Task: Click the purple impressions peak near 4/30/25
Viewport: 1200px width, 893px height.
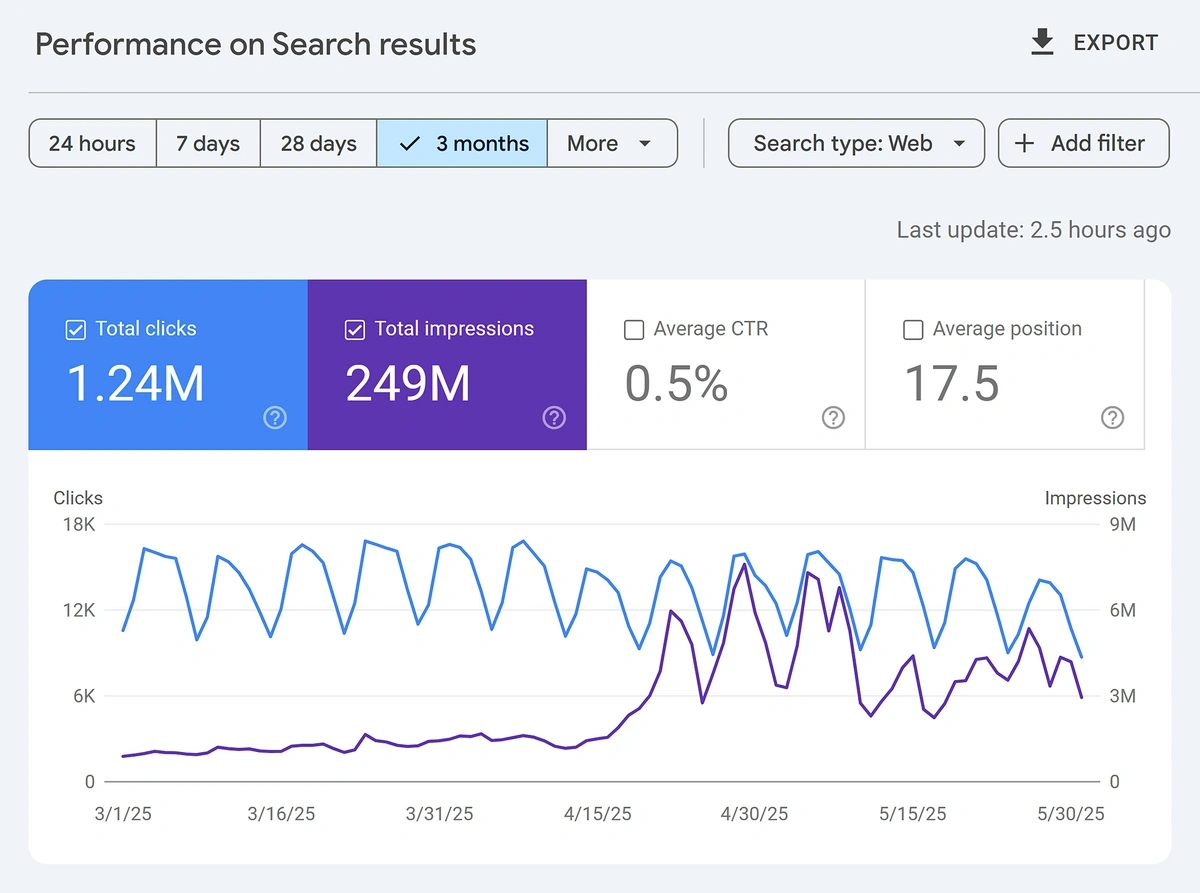Action: pos(745,565)
